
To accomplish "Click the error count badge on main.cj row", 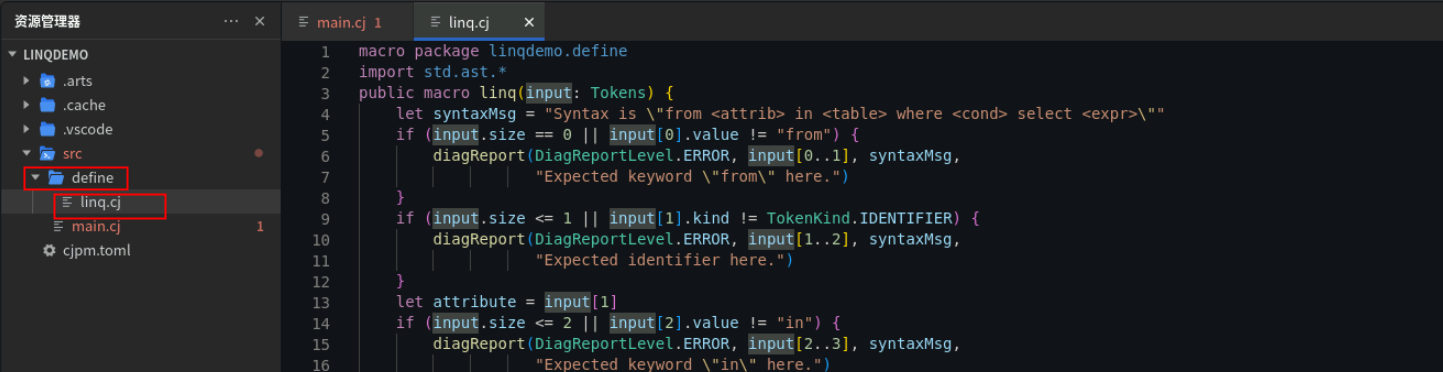I will point(260,227).
